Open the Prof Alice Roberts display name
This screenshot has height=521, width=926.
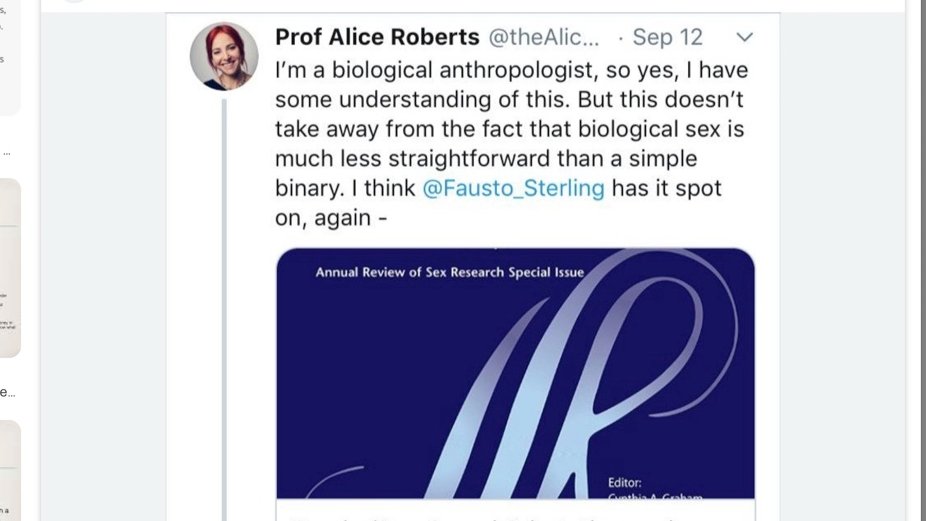click(x=377, y=37)
